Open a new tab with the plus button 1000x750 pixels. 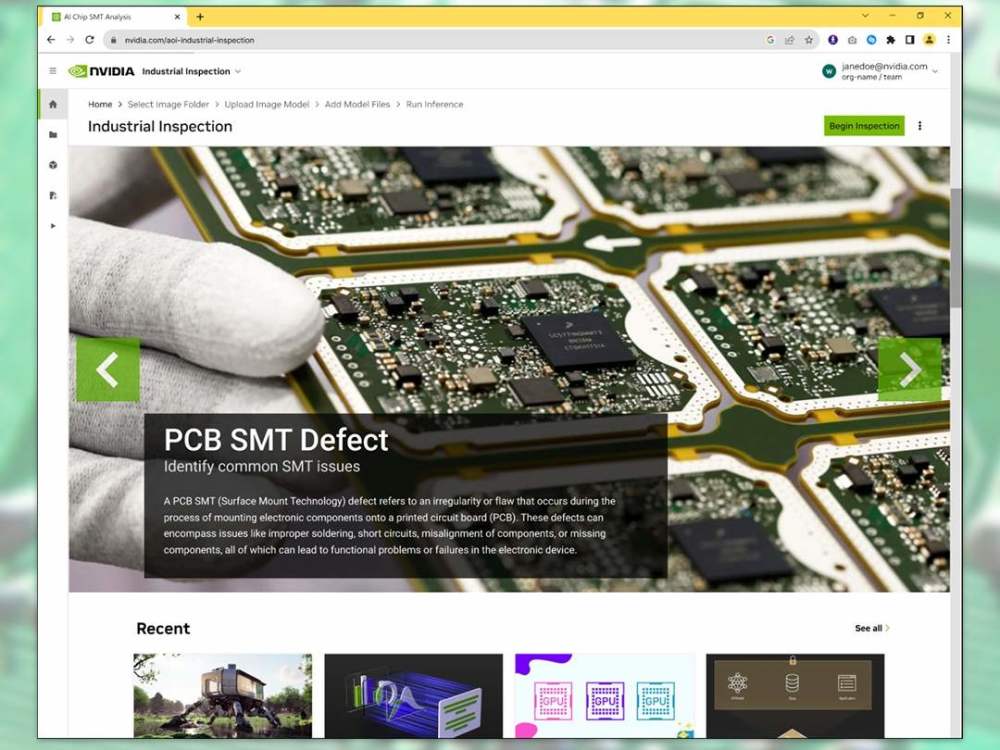click(x=200, y=17)
